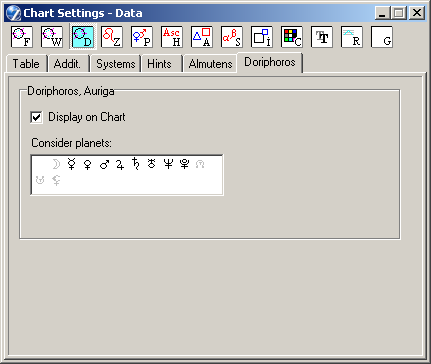The height and width of the screenshot is (364, 431).
Task: Toggle the Mercury symbol in planets list
Action: 71,164
